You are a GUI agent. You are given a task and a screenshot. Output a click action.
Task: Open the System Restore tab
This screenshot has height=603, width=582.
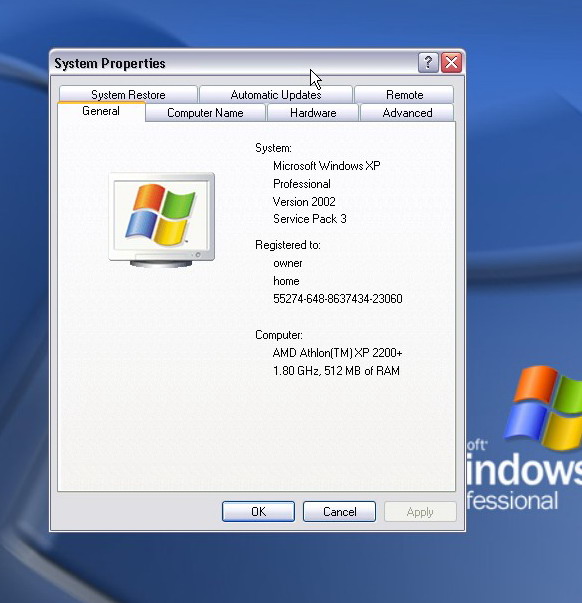tap(128, 95)
